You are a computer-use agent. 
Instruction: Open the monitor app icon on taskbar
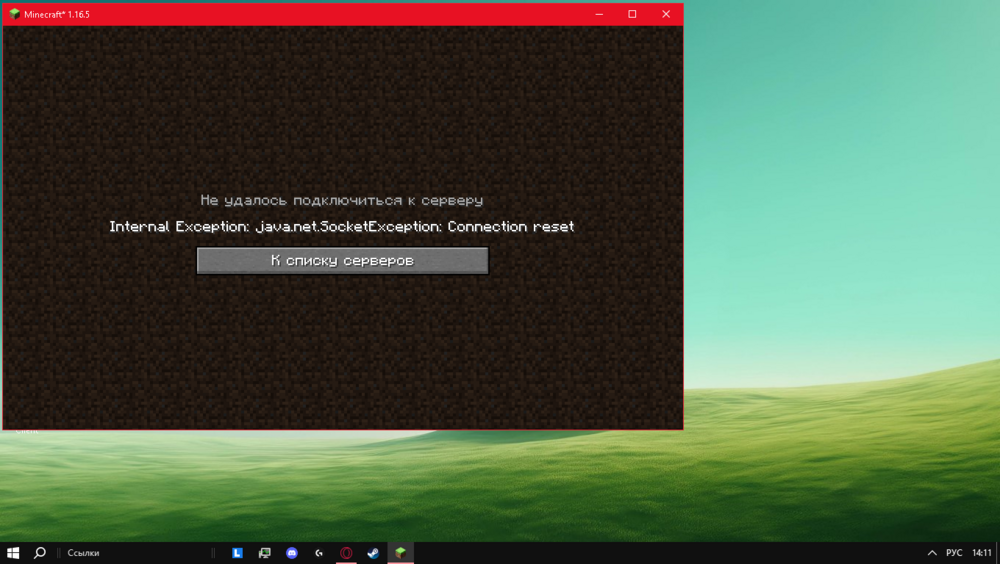point(265,552)
